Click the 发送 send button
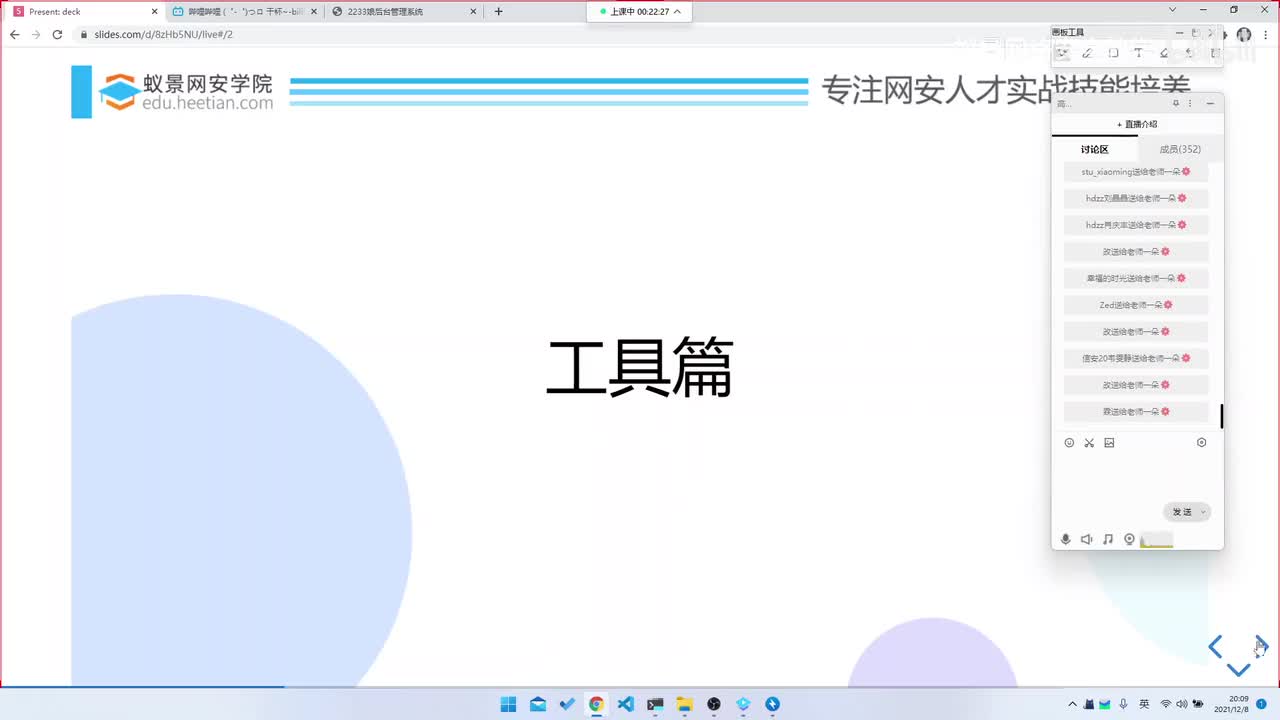 (x=1182, y=512)
